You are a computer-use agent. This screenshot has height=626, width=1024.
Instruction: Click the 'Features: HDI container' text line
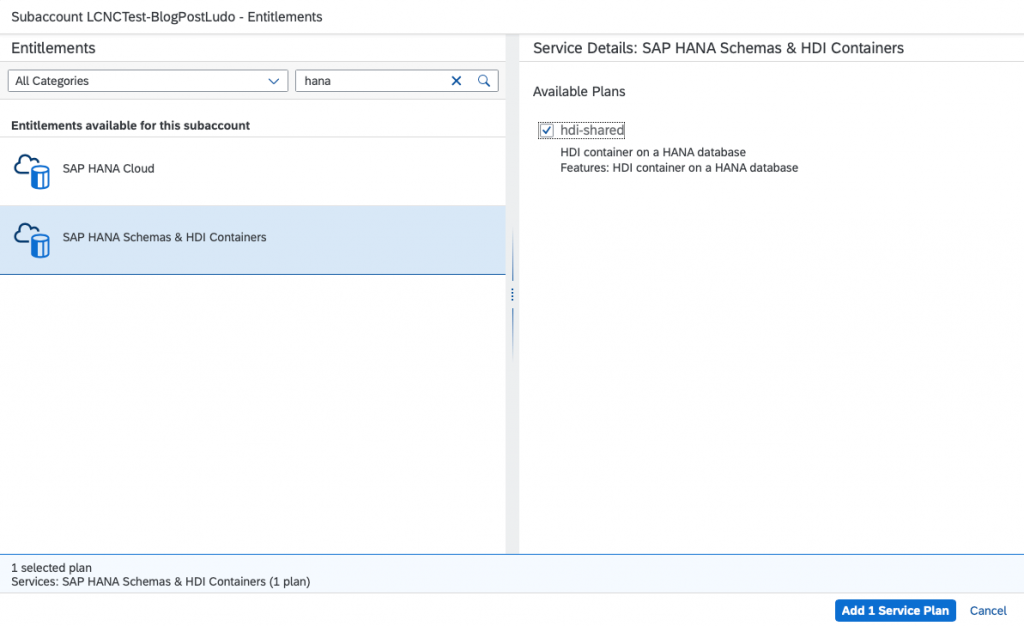click(679, 168)
